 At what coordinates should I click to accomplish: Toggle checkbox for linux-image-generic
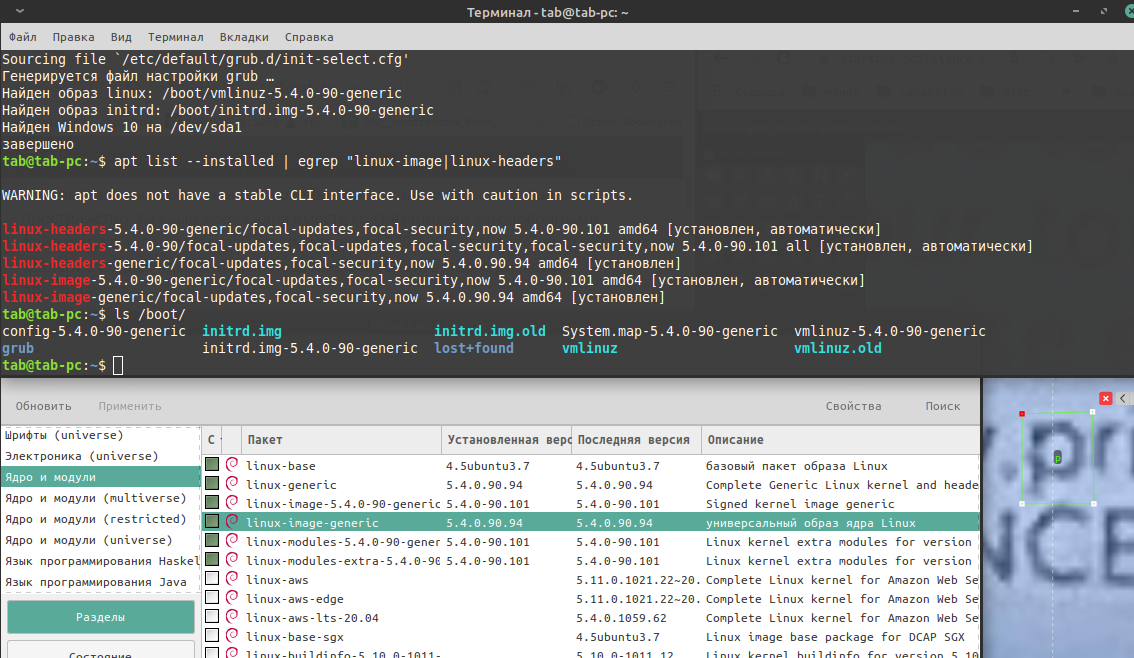coord(212,521)
